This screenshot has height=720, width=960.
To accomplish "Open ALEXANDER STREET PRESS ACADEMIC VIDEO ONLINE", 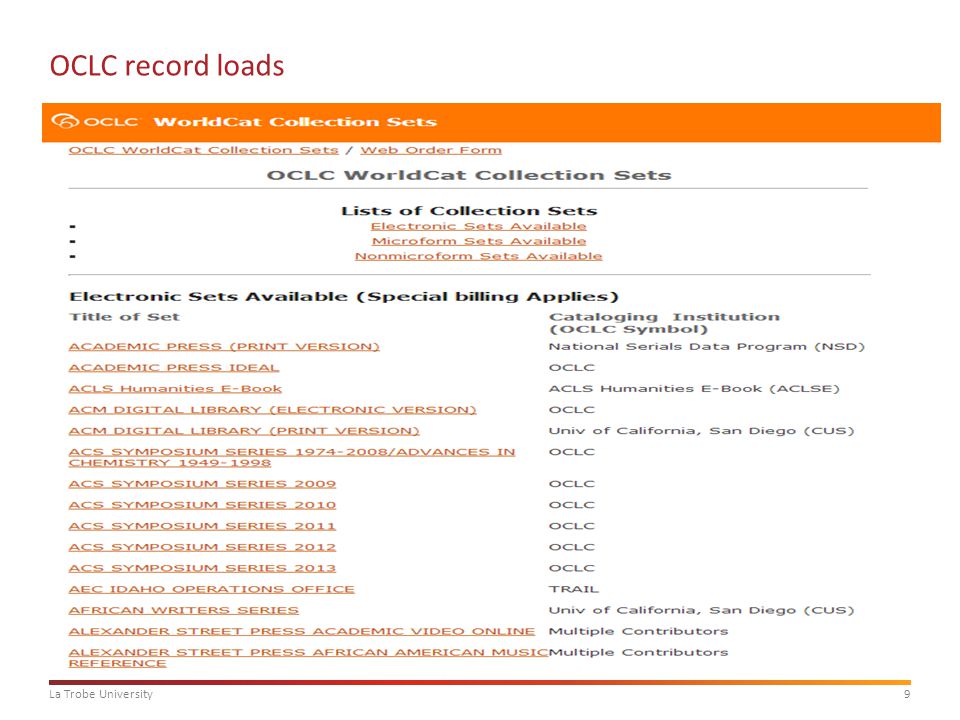I will pos(302,631).
